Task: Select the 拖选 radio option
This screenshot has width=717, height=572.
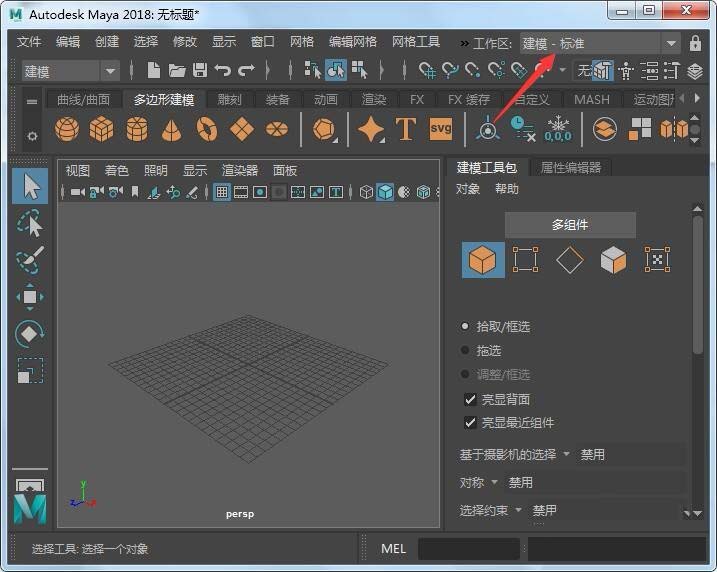Action: 465,351
